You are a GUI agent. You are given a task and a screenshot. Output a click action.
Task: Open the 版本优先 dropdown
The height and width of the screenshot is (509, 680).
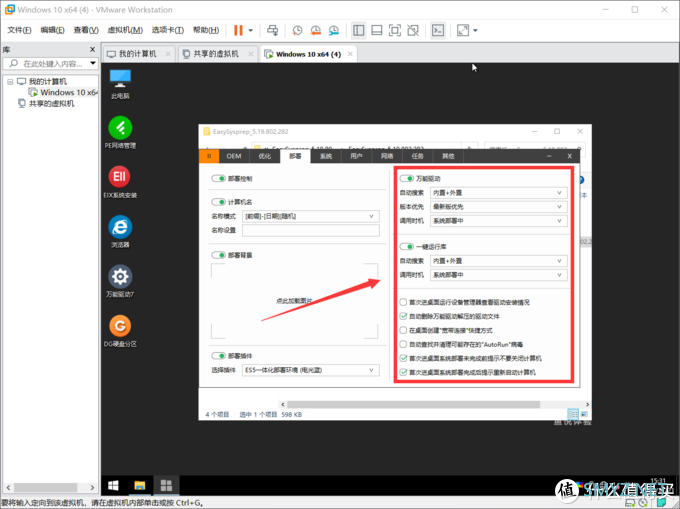[499, 207]
